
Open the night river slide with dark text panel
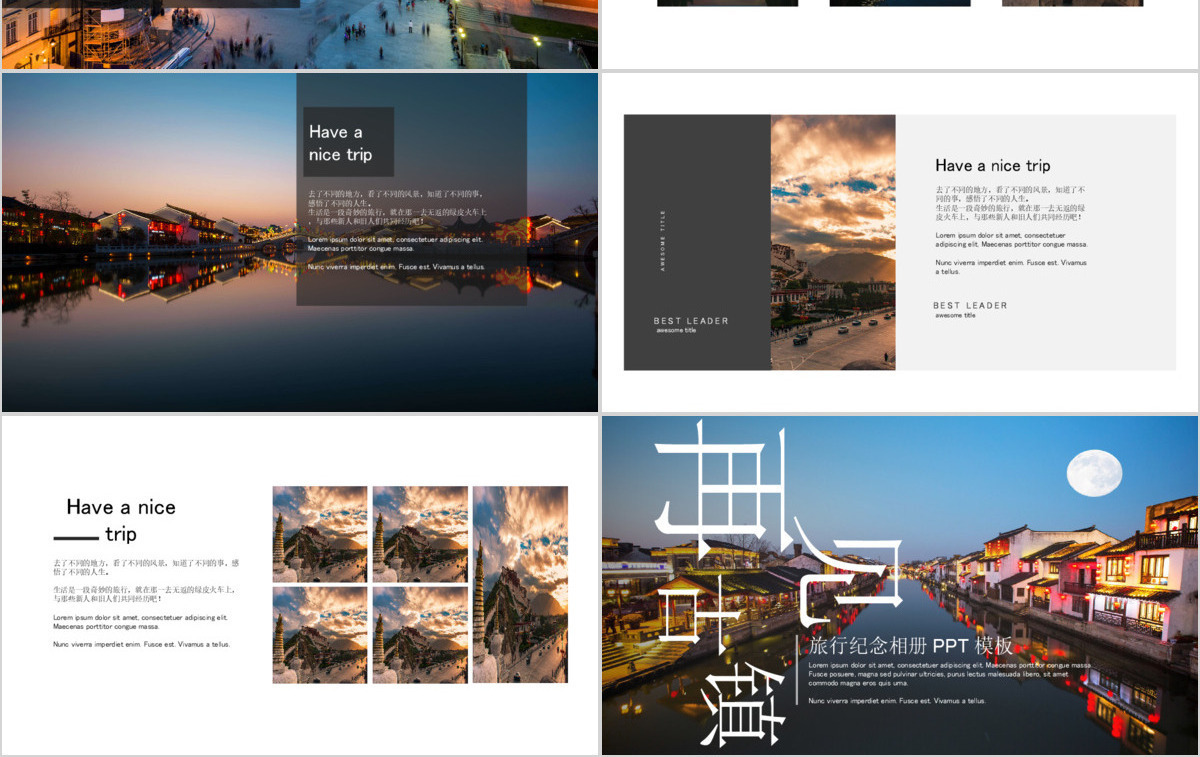(x=300, y=242)
